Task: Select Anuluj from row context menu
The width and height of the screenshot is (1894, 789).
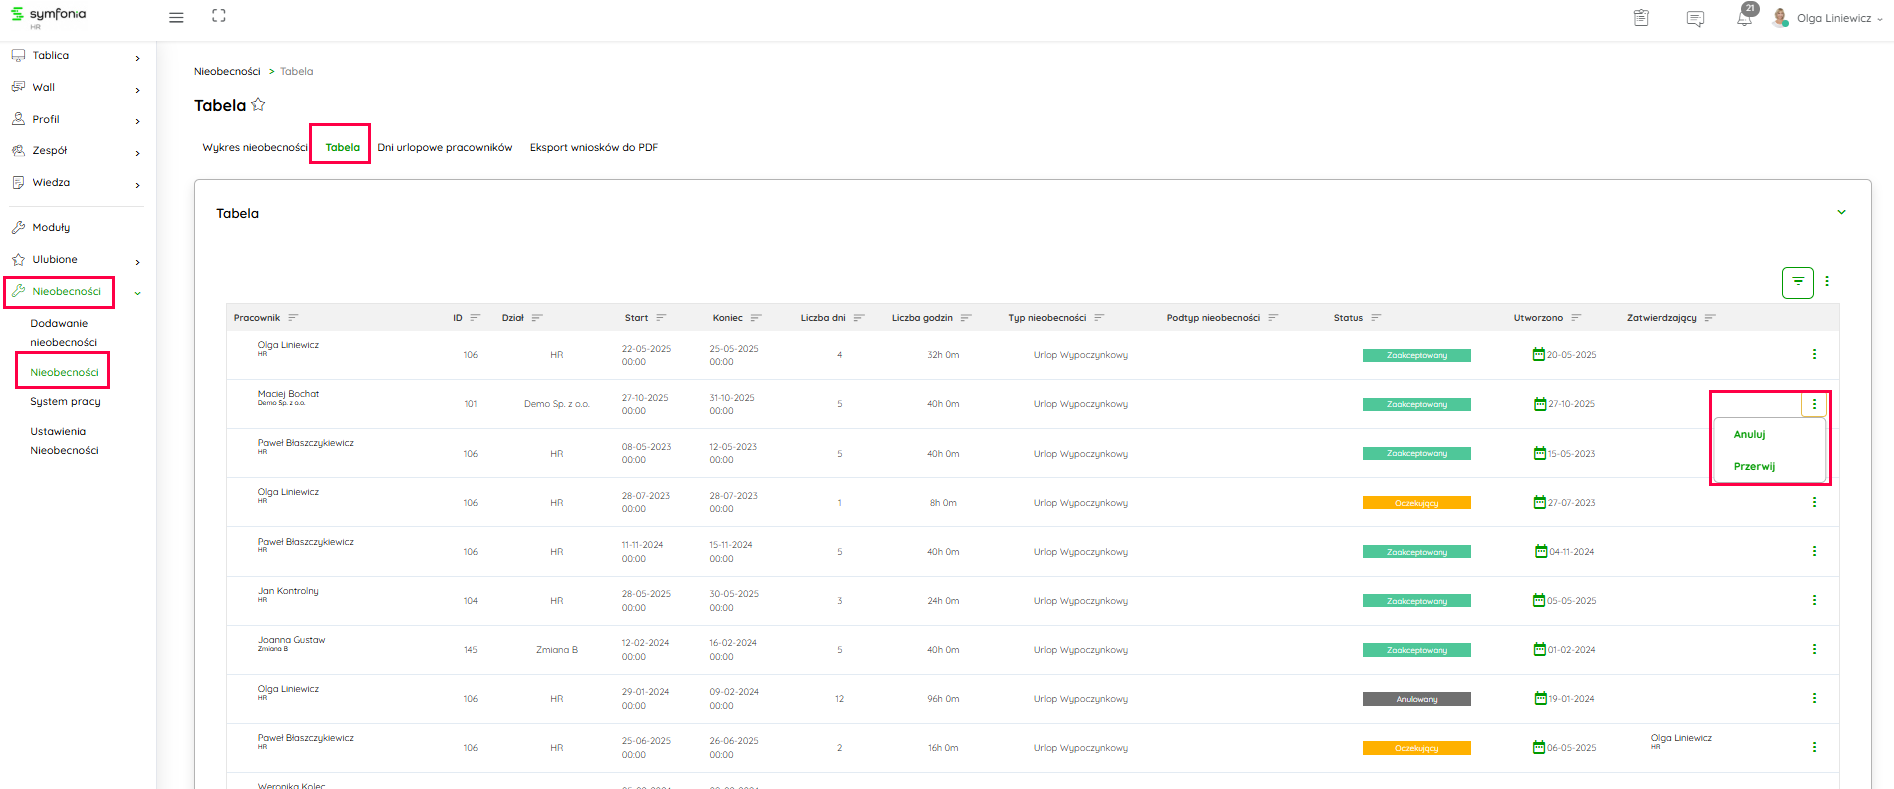Action: tap(1749, 435)
